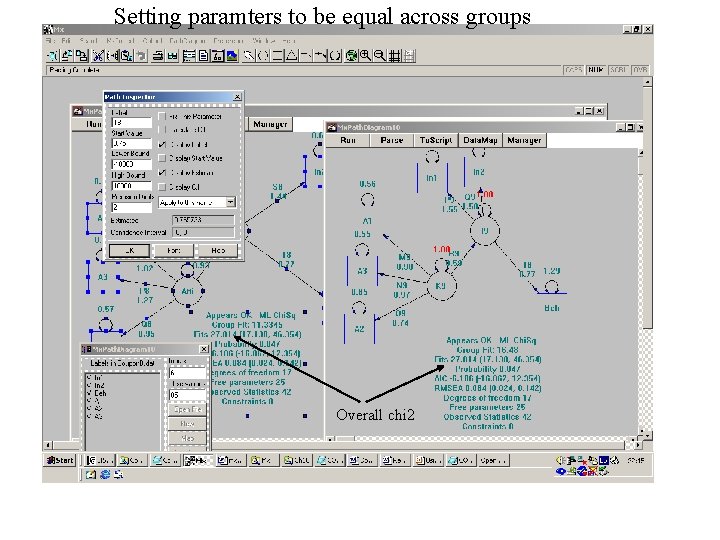Click the landscape picture toolbar icon
This screenshot has height=540, width=720.
[x=232, y=56]
